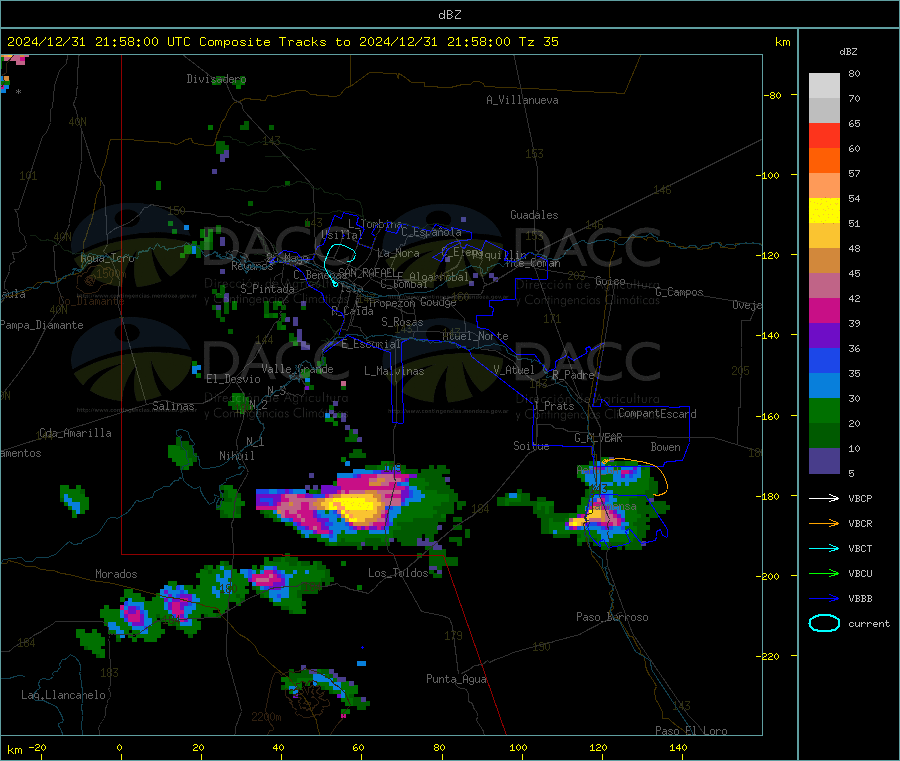
Task: Click the A_Villanueva location label
Action: (x=522, y=100)
